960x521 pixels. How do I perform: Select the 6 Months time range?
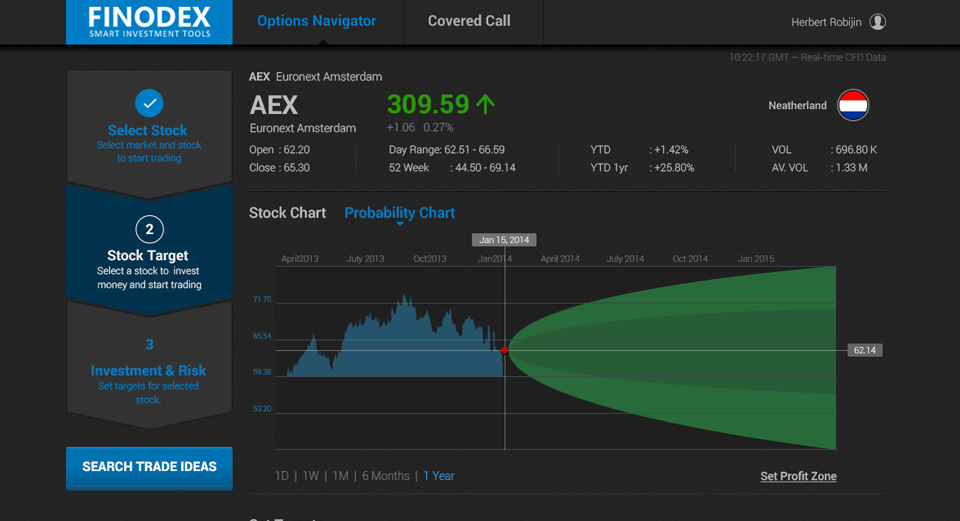[x=385, y=476]
